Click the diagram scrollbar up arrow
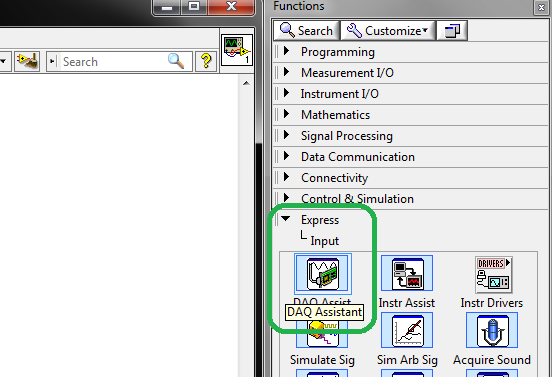 tap(246, 83)
